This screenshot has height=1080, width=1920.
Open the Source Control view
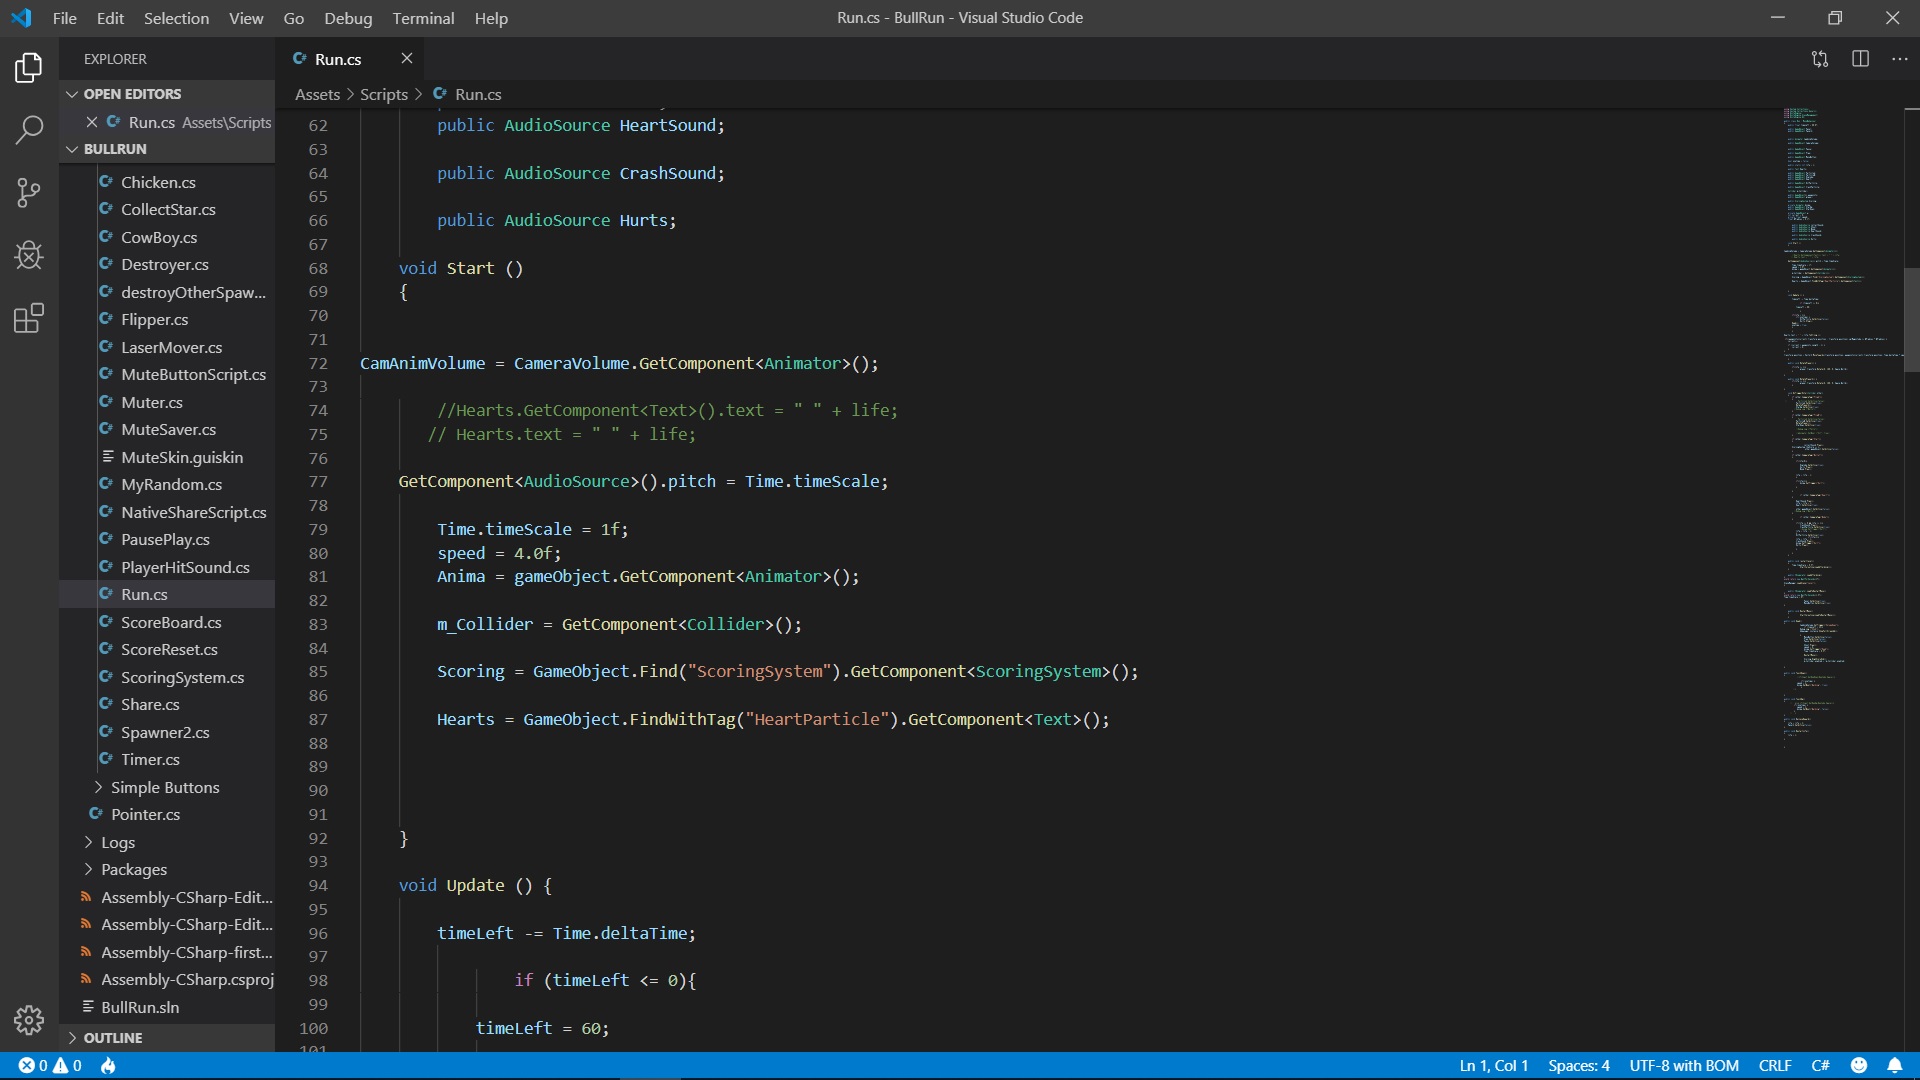29,192
